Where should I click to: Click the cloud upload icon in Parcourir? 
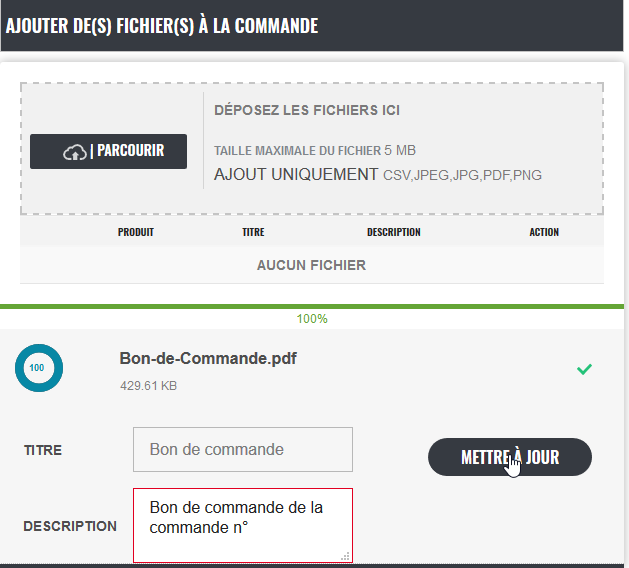75,152
